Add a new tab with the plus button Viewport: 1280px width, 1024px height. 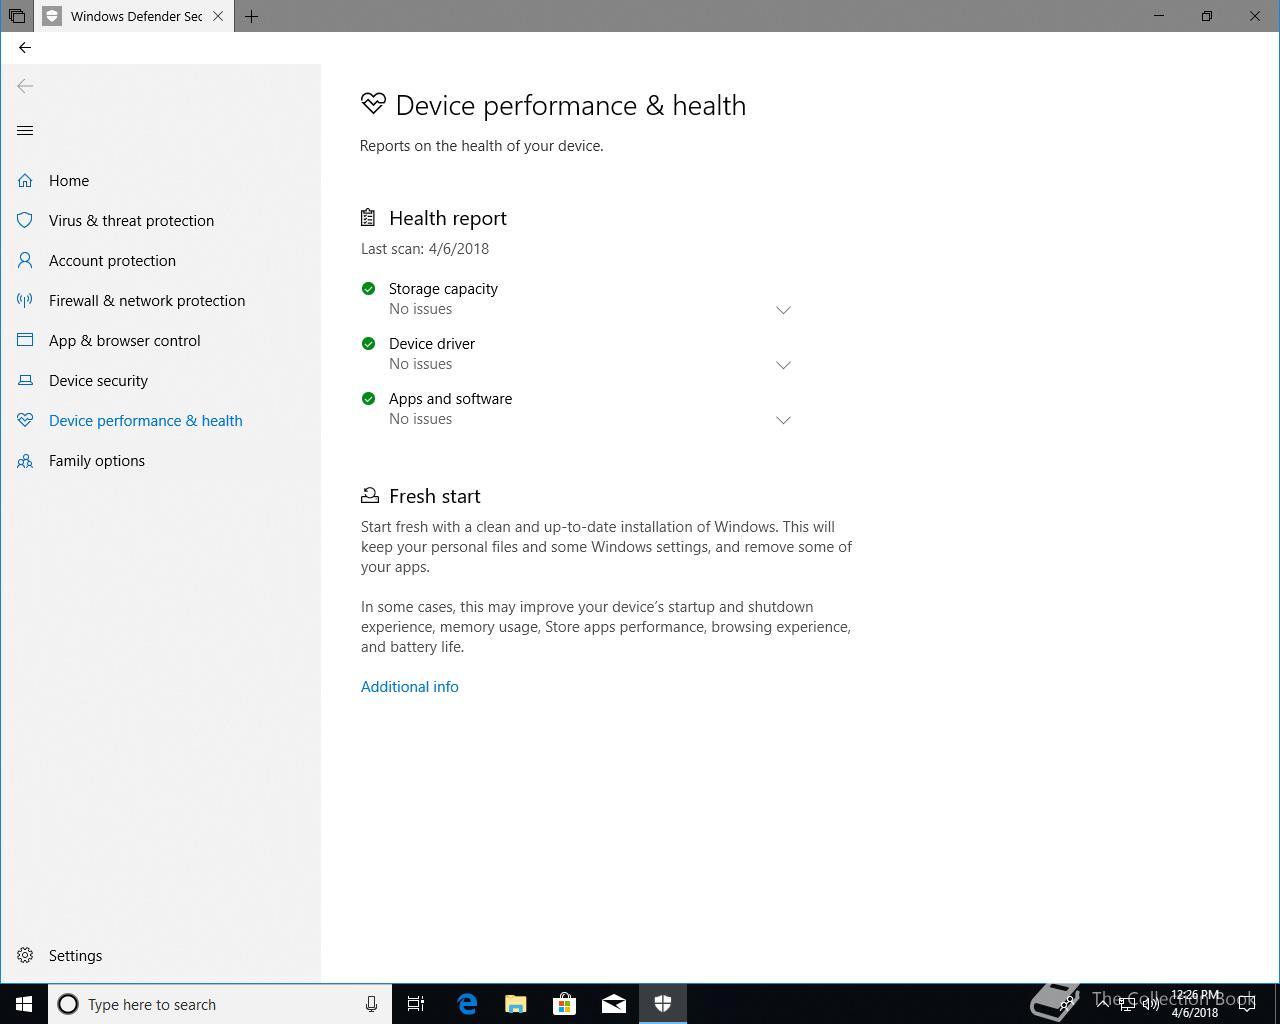251,16
